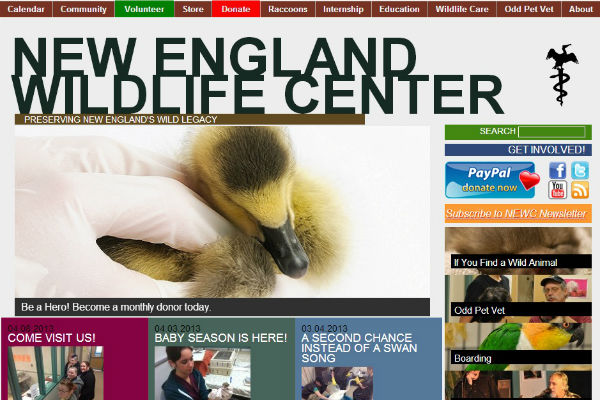Open the Twitter bird icon
Viewport: 600px width, 400px height.
click(580, 170)
